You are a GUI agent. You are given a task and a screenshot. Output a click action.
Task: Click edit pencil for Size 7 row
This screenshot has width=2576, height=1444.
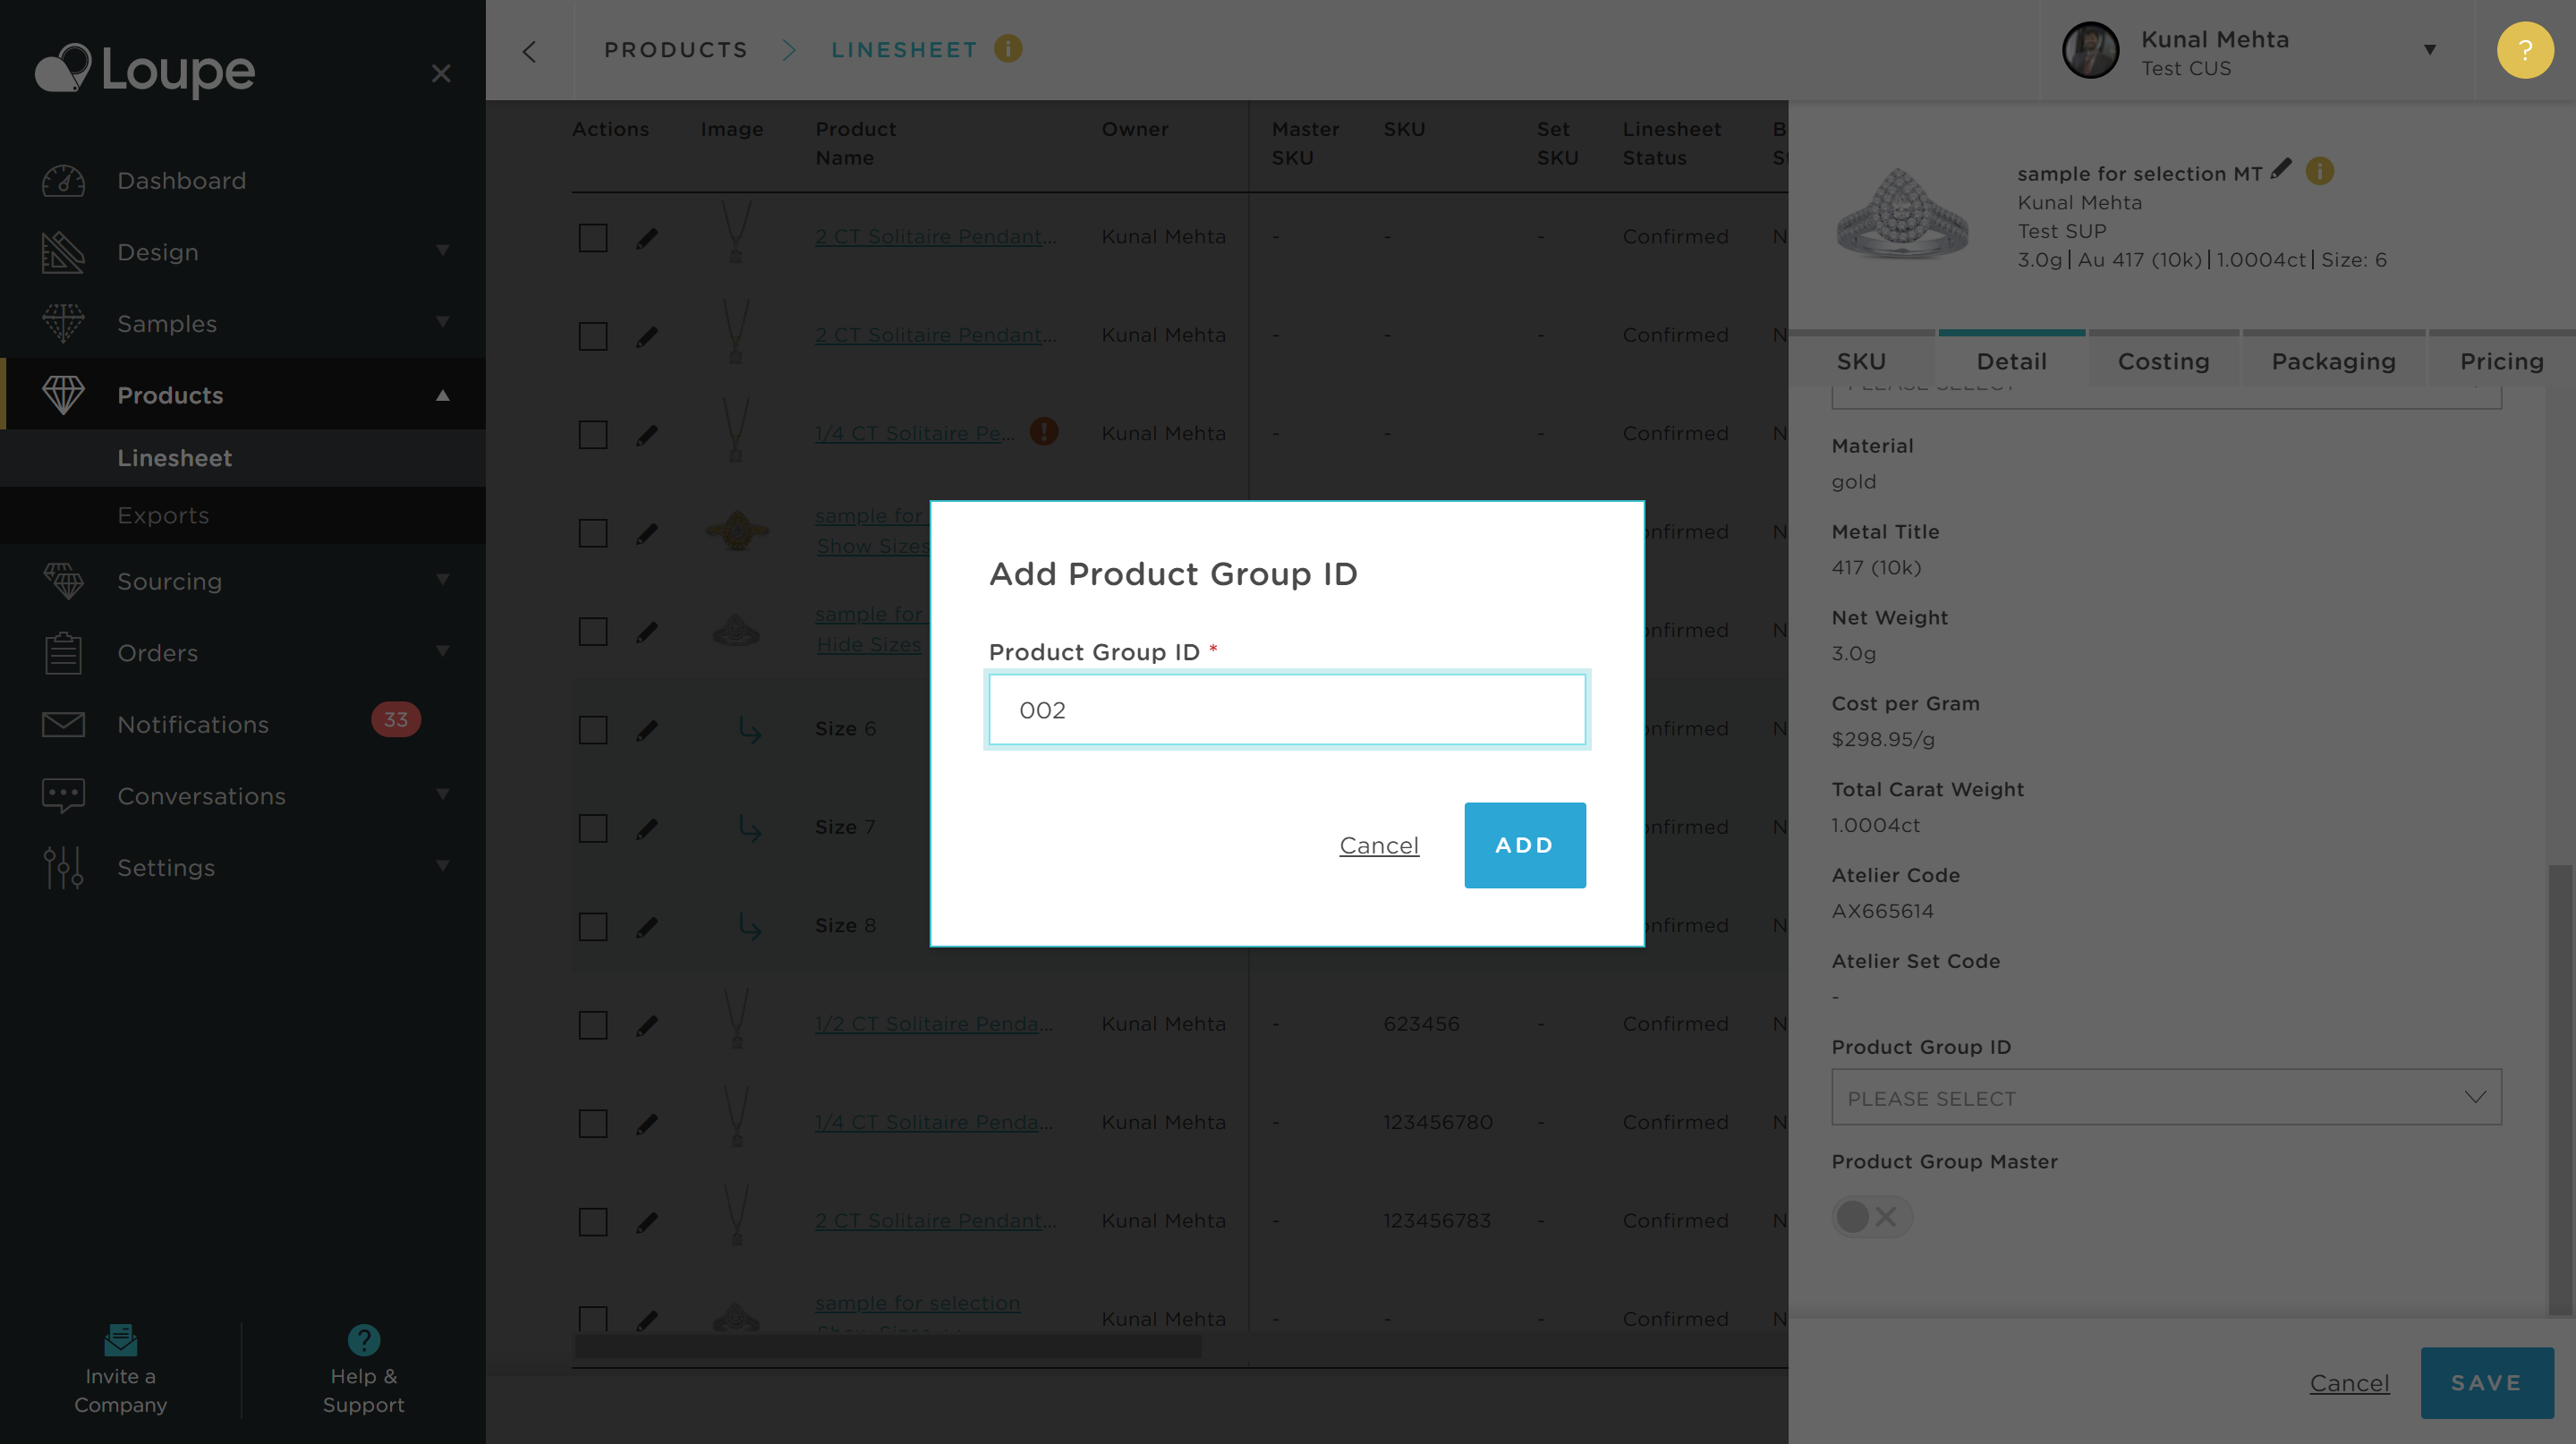pos(647,828)
